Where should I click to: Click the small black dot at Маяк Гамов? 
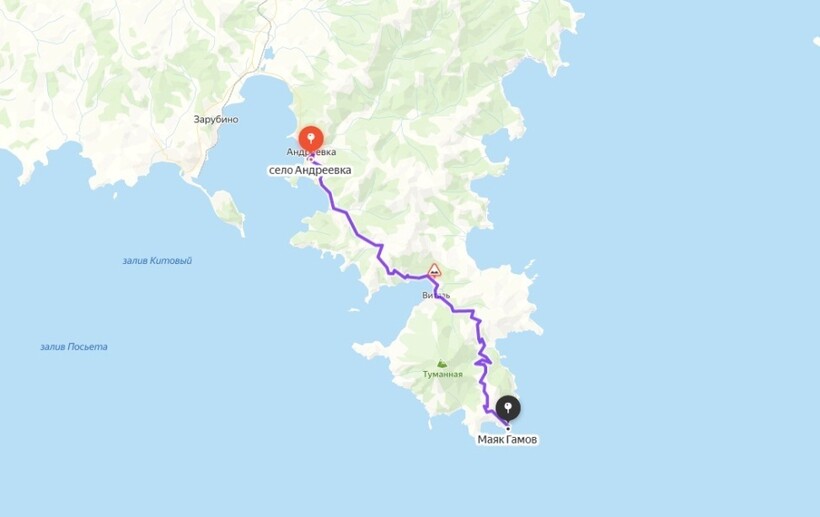[x=507, y=429]
